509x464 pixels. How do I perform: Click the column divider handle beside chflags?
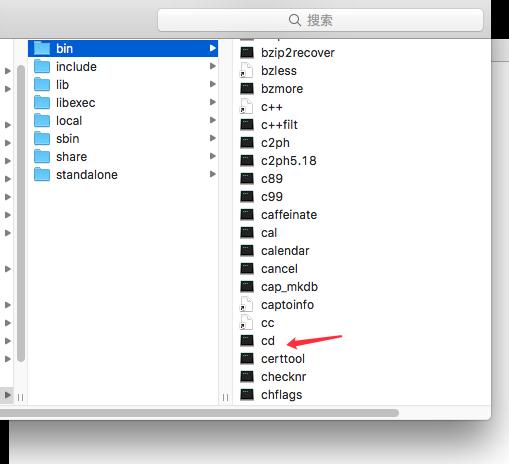coord(225,397)
